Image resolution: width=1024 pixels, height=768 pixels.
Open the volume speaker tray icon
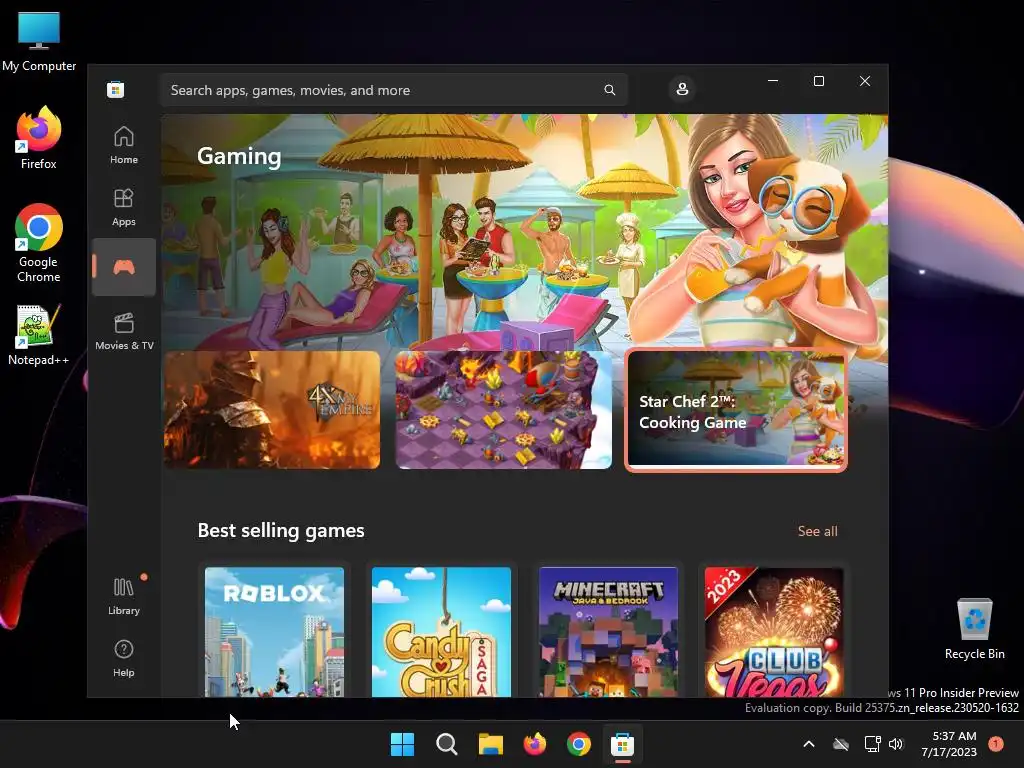pyautogui.click(x=896, y=744)
